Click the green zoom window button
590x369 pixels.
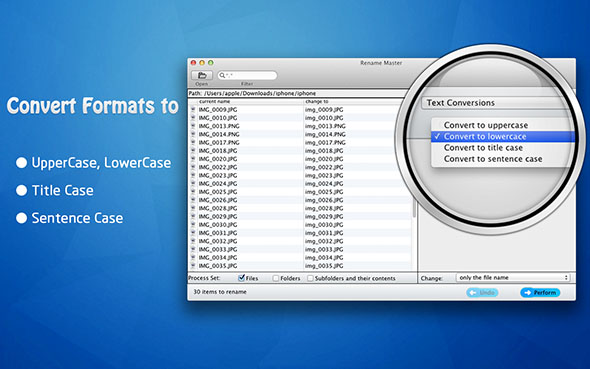pos(211,63)
